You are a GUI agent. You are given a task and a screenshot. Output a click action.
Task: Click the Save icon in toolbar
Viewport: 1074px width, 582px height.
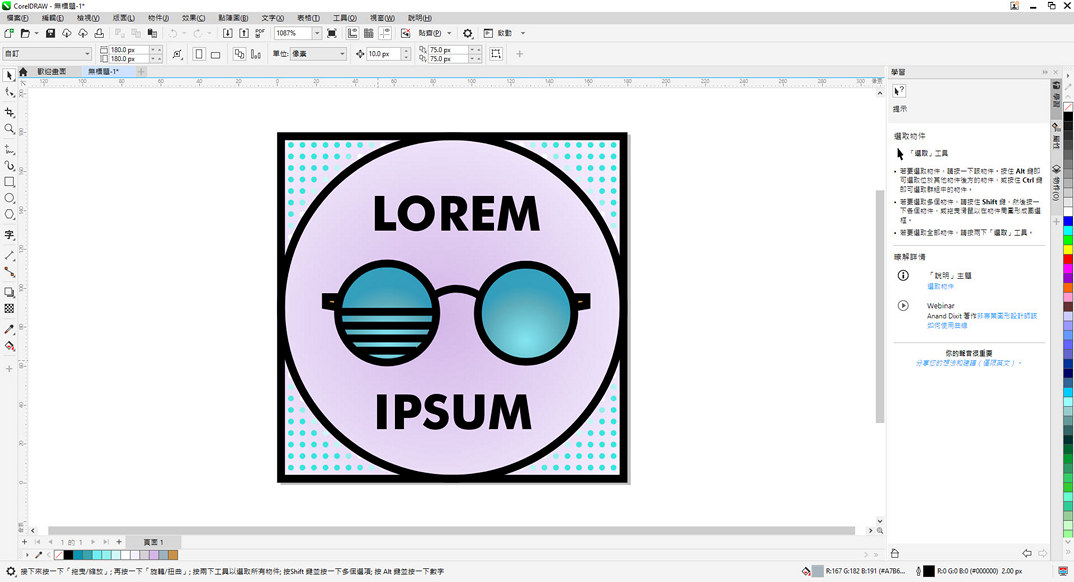(x=50, y=33)
